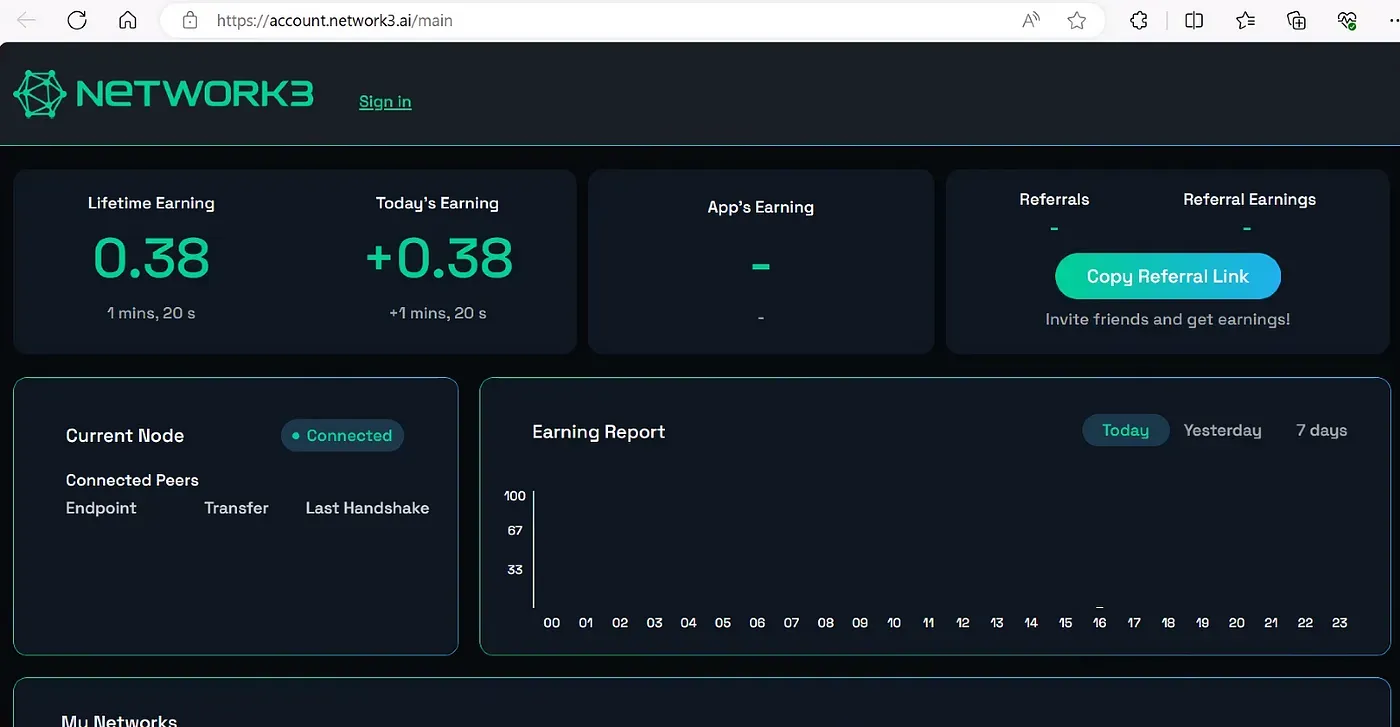
Task: Toggle the split screen icon
Action: coord(1193,20)
